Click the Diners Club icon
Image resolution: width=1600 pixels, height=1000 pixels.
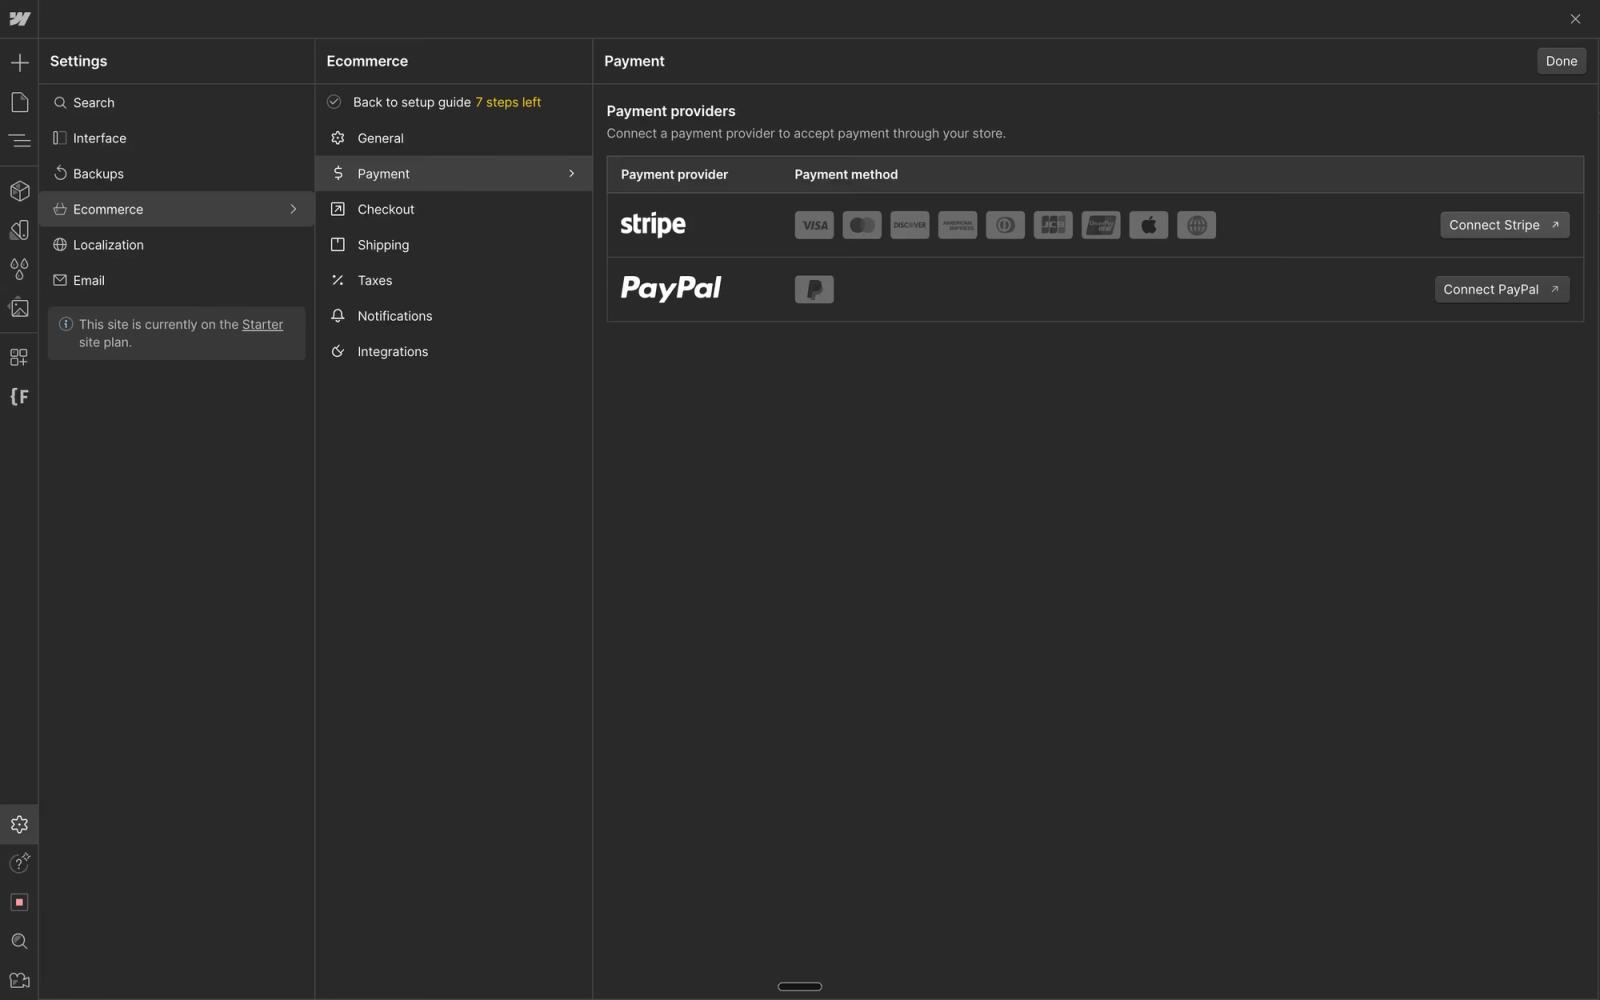click(1005, 225)
